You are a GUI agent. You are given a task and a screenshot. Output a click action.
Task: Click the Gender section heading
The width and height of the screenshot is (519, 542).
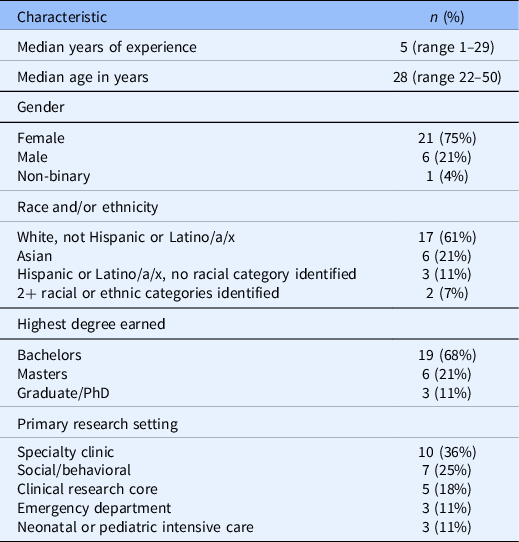point(41,107)
